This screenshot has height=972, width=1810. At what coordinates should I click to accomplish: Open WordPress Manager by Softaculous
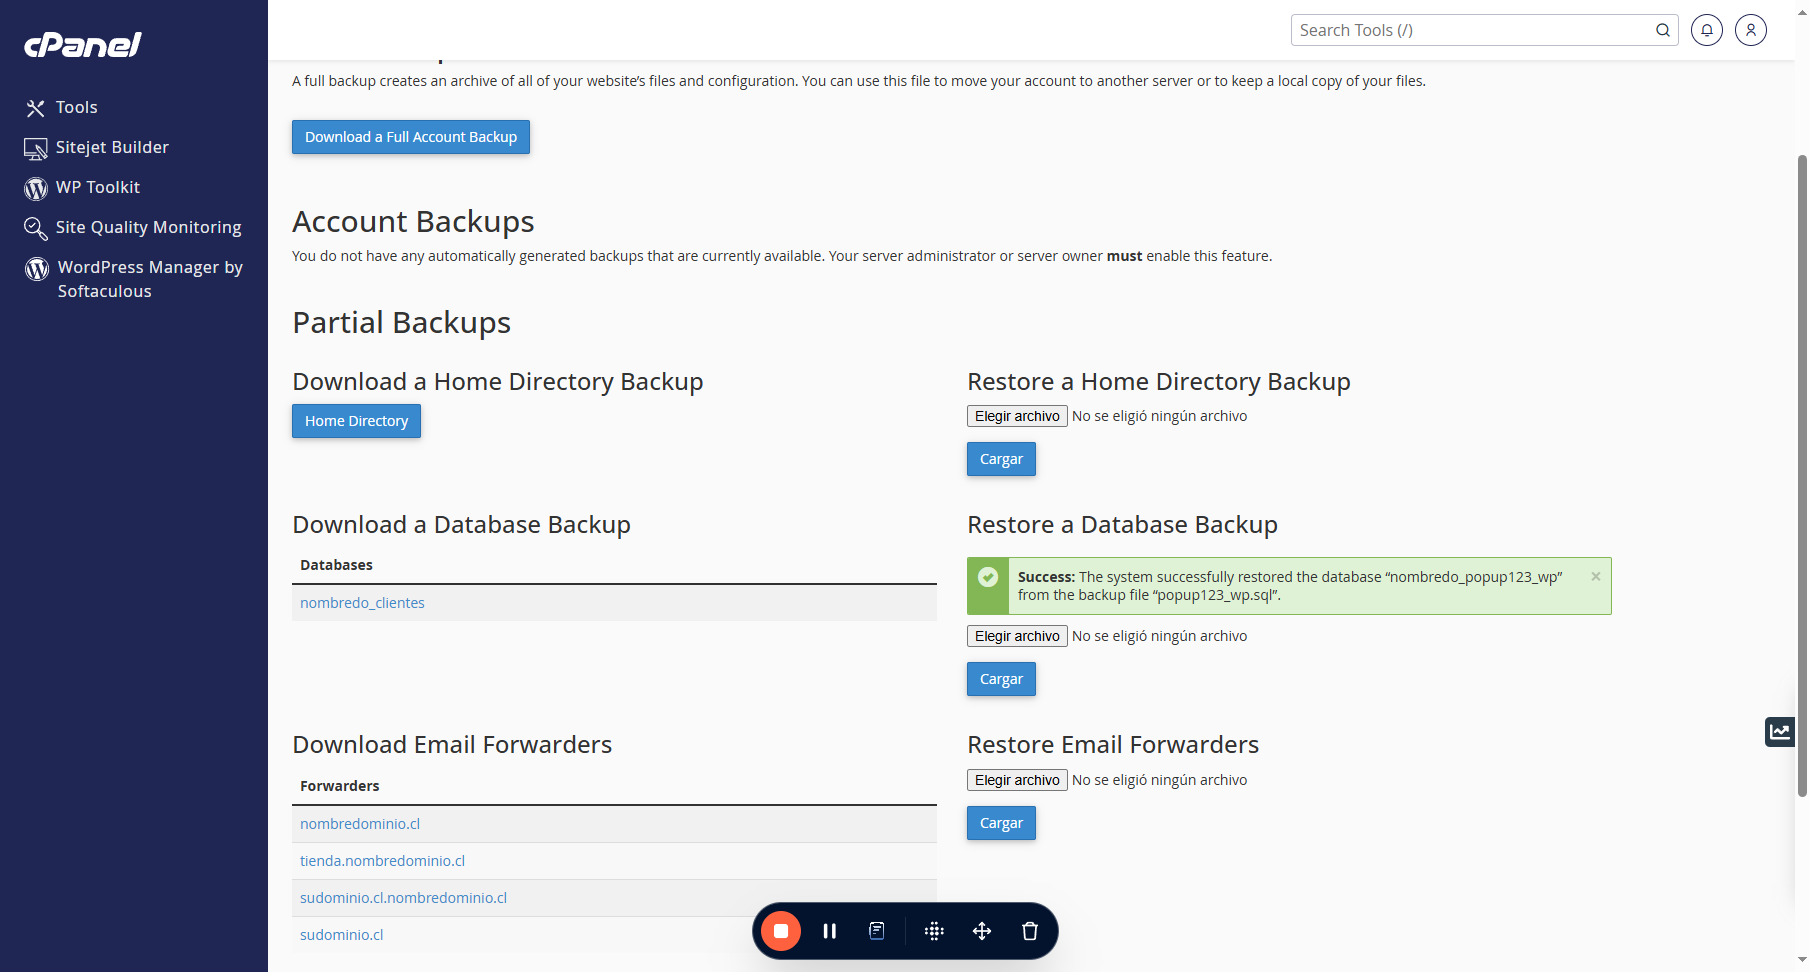pos(150,279)
